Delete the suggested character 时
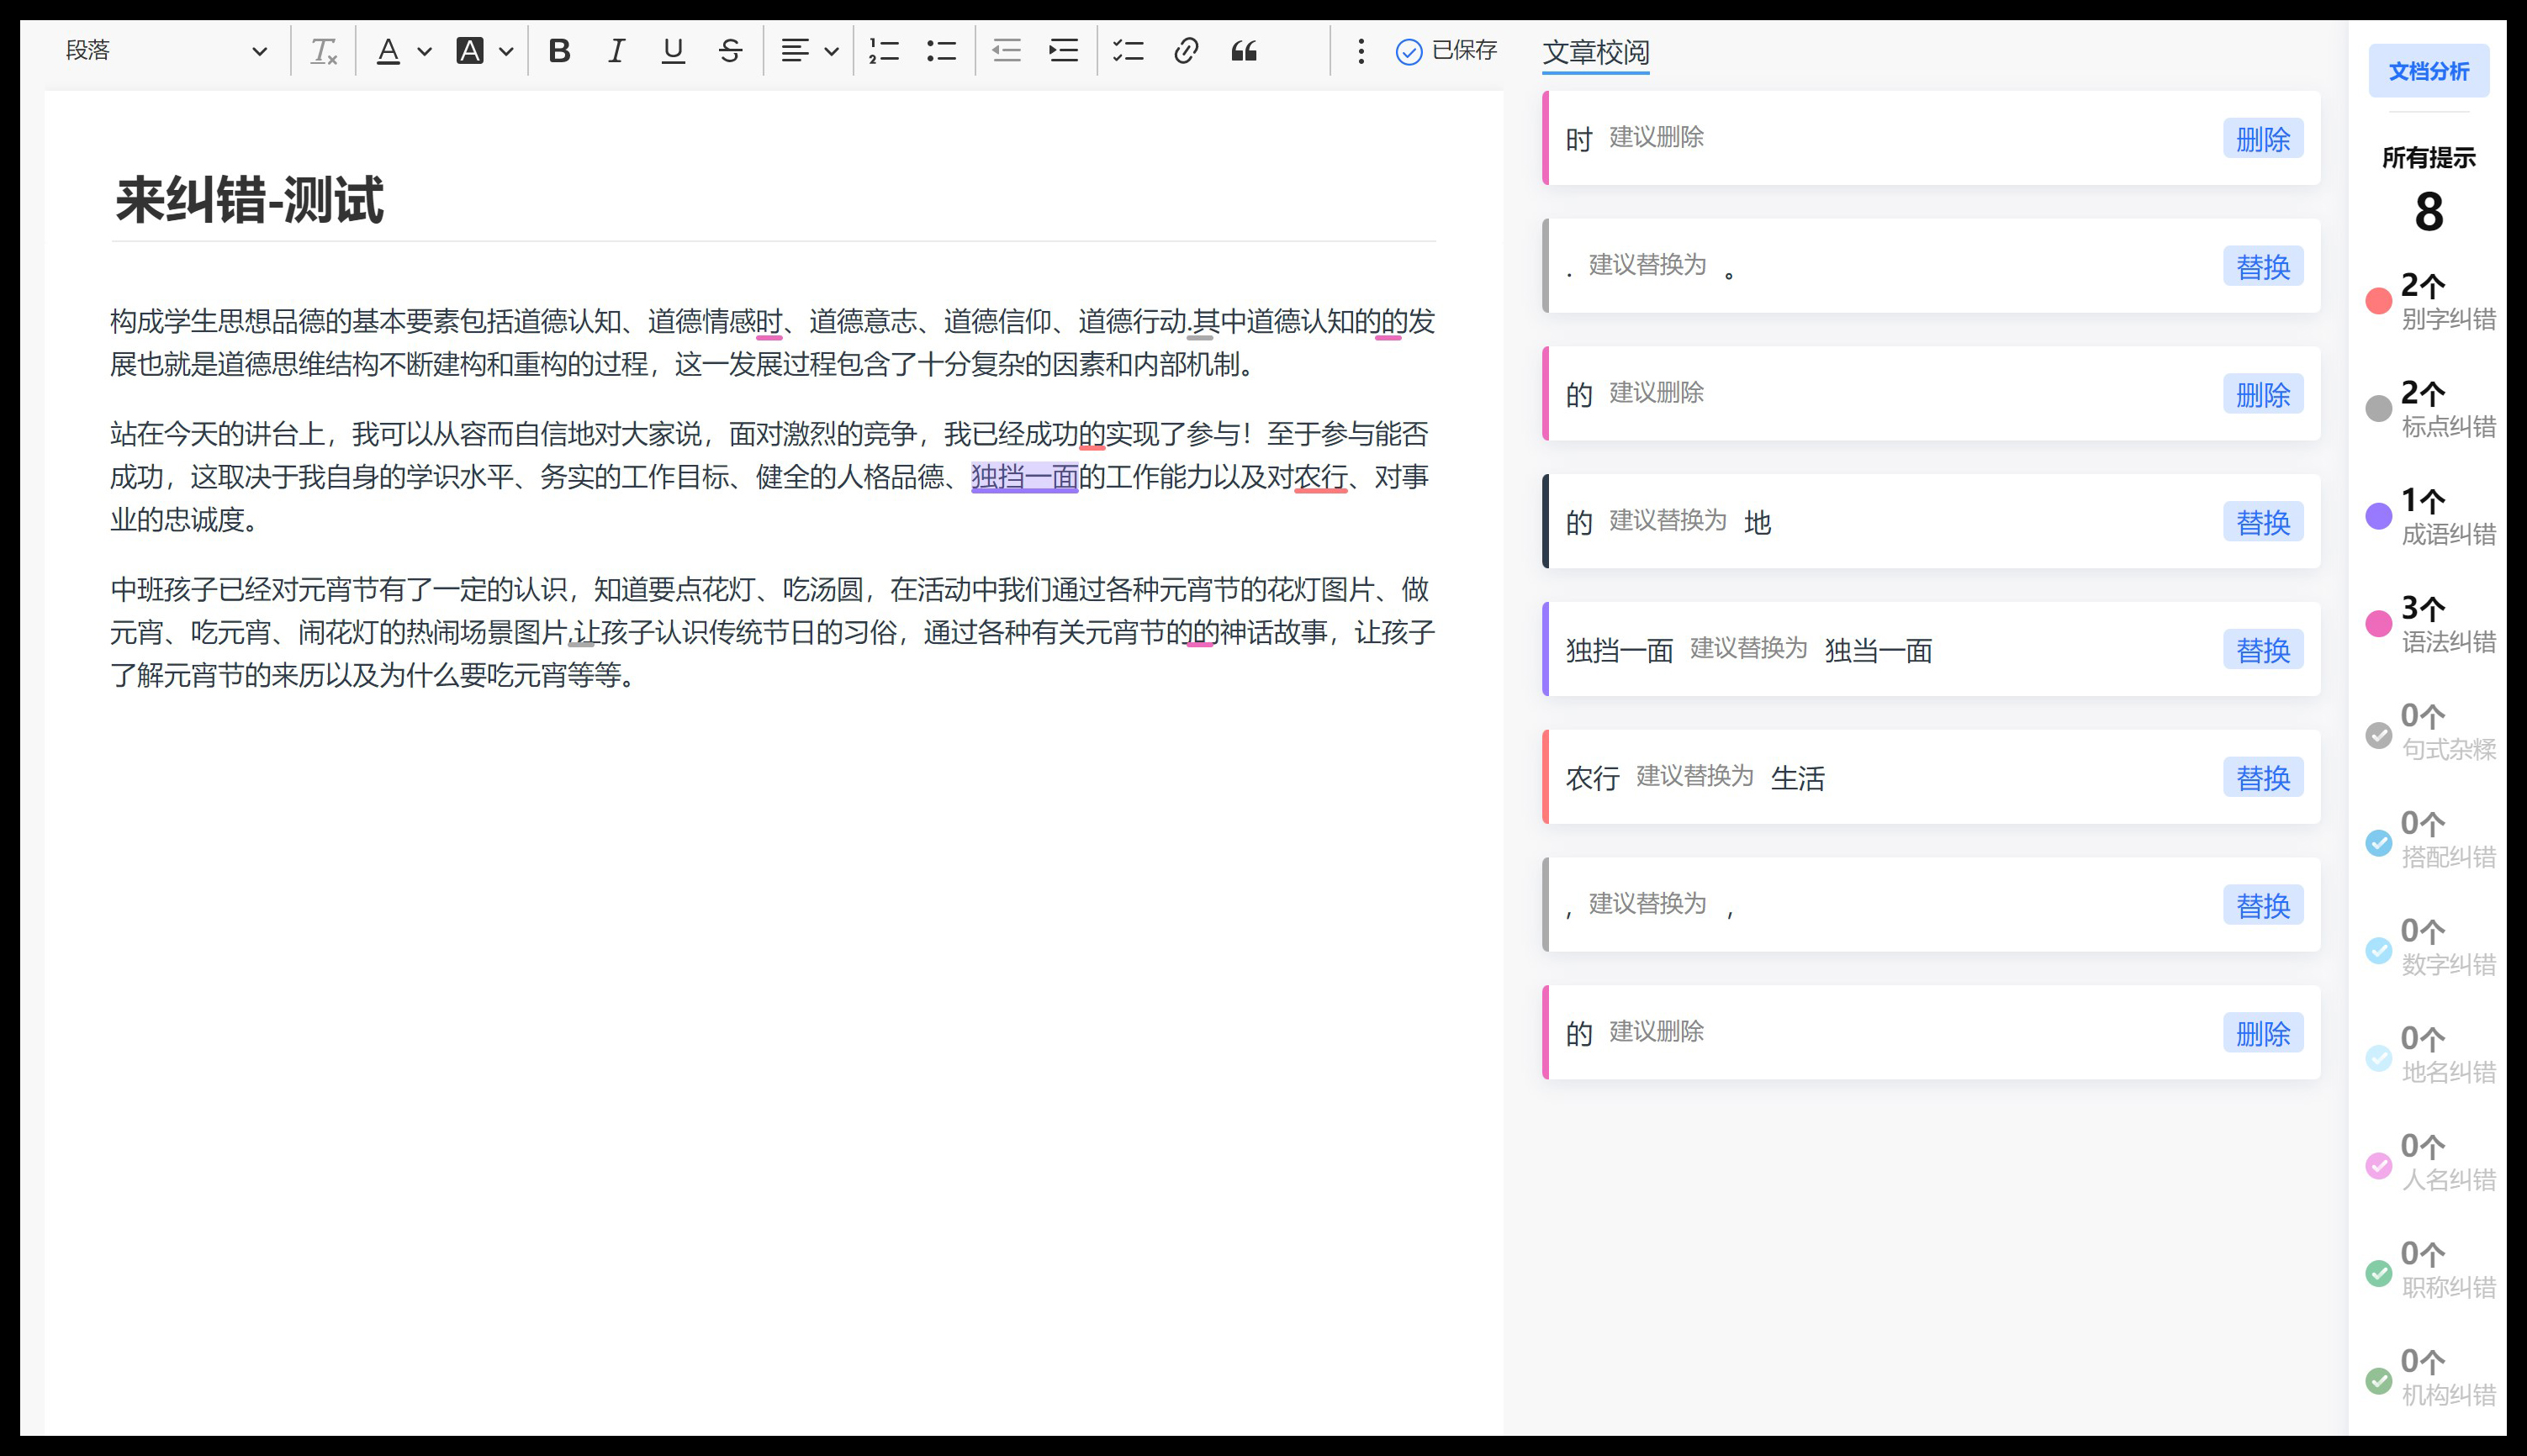2527x1456 pixels. pos(2263,139)
